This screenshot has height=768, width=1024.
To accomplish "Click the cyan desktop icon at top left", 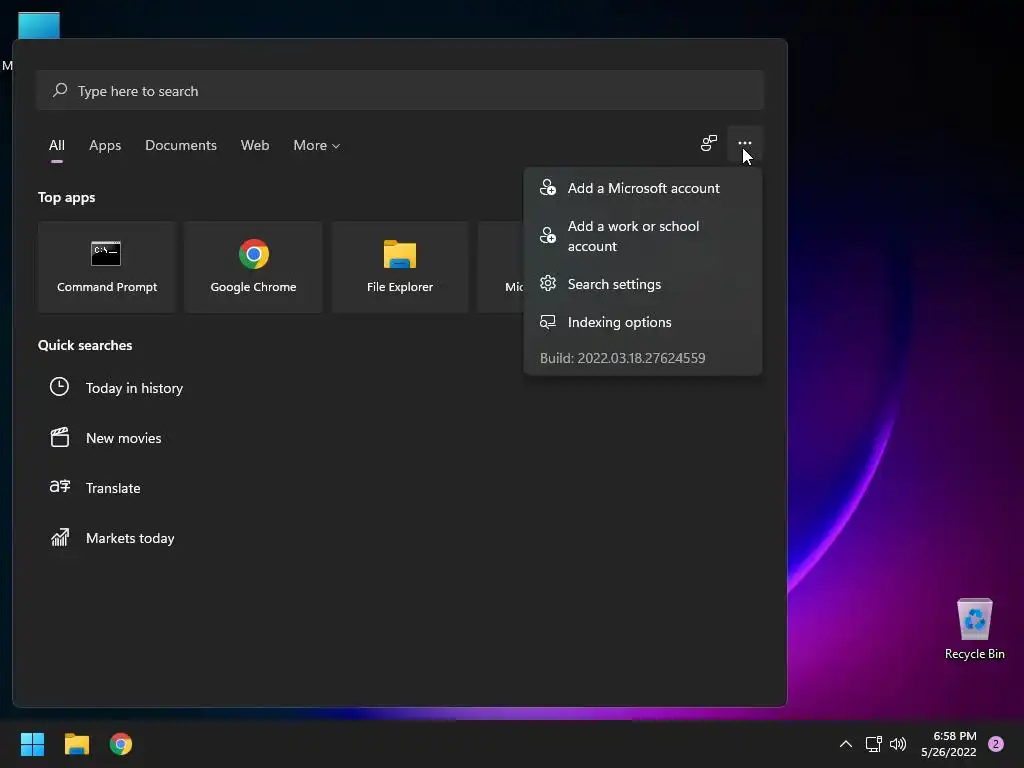I will [x=39, y=25].
